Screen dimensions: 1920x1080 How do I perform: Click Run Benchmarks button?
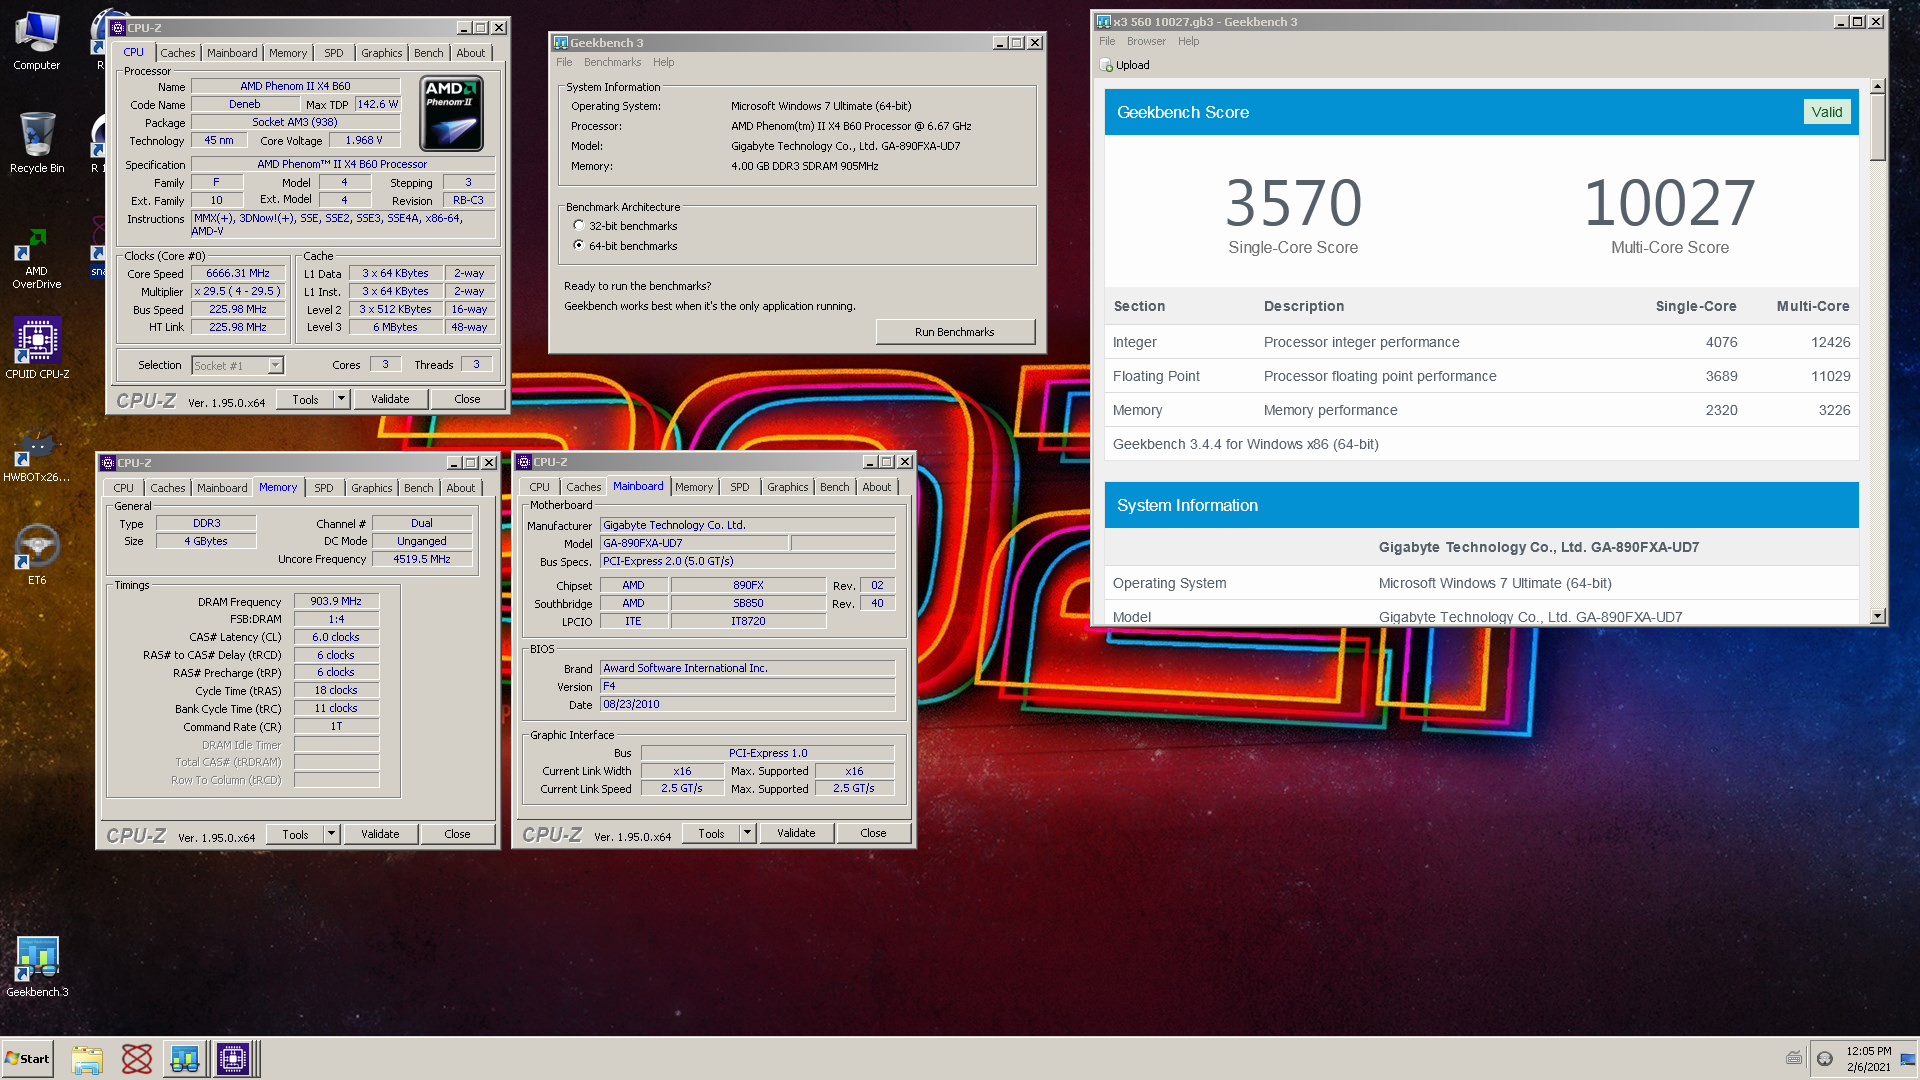pos(955,332)
